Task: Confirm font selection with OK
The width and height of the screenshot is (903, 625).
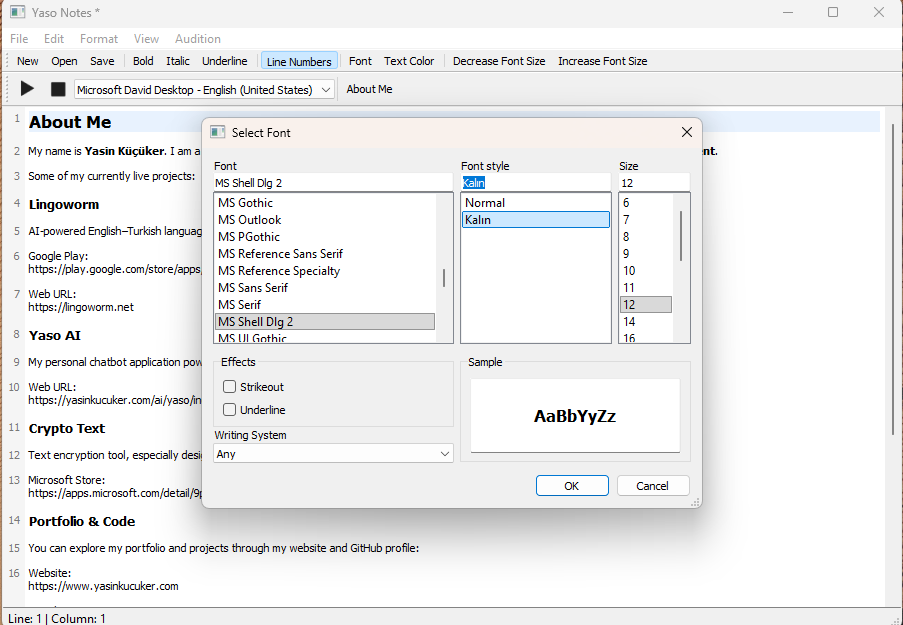Action: pos(571,486)
